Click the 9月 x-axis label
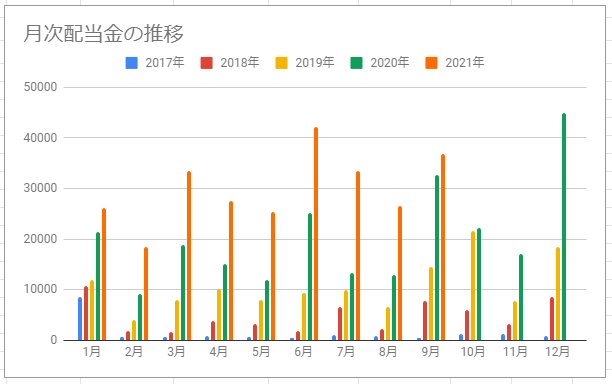Image resolution: width=612 pixels, height=384 pixels. pos(430,352)
